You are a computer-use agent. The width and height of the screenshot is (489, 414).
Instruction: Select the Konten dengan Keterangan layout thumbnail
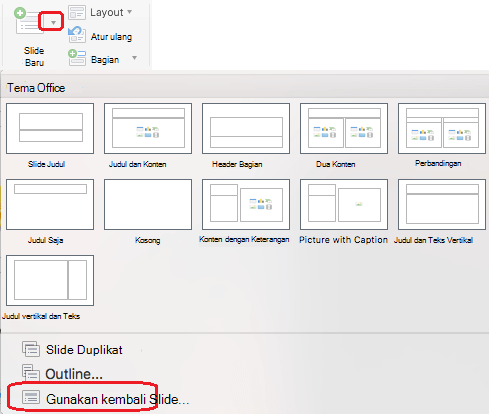[x=246, y=204]
